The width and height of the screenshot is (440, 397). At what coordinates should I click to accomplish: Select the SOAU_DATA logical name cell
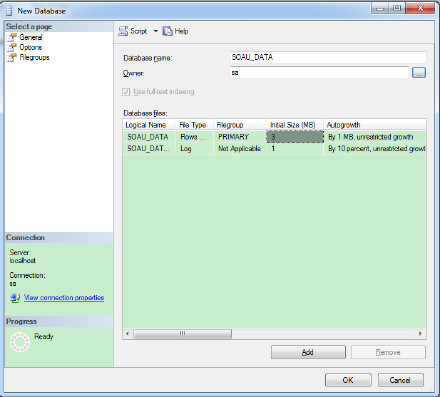click(149, 137)
